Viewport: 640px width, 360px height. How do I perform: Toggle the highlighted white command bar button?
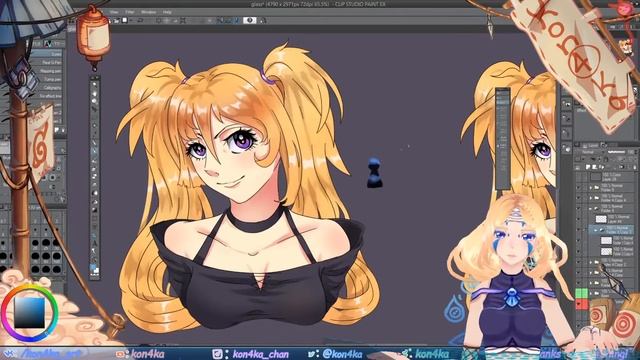tap(249, 20)
